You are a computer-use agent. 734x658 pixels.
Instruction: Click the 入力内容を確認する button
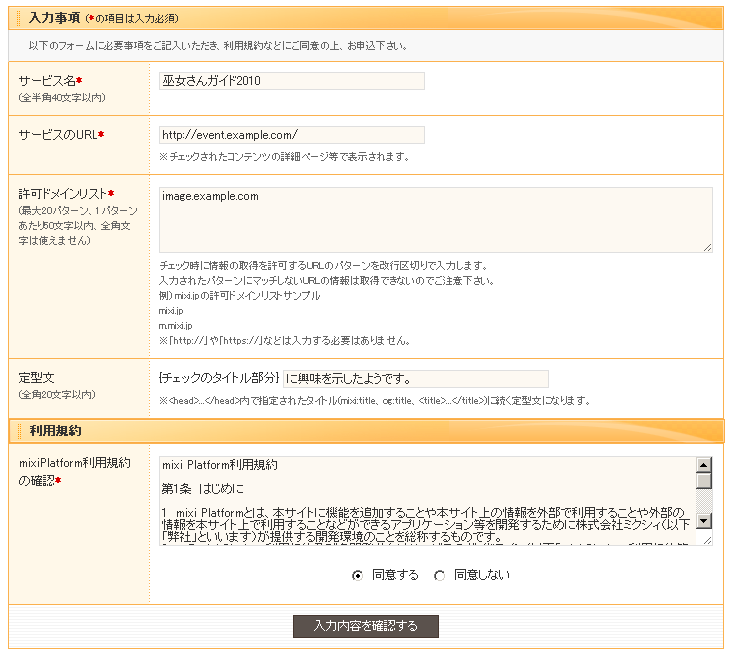point(366,626)
